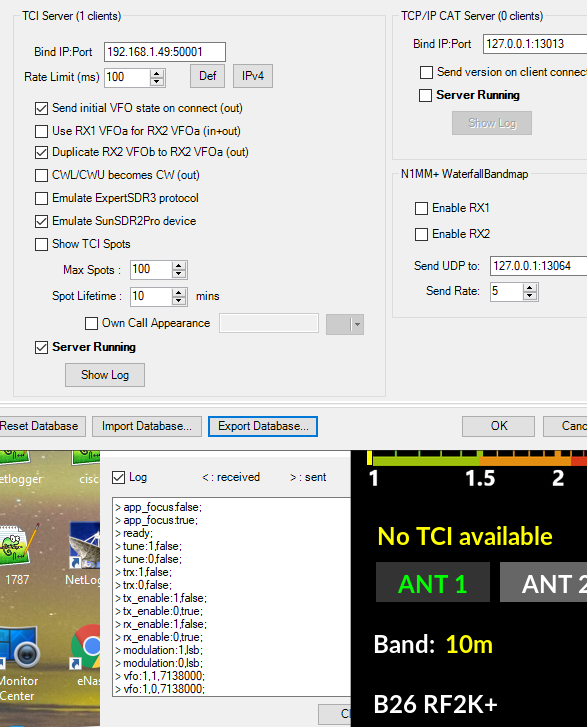Click the Export Database button
The height and width of the screenshot is (727, 587).
click(263, 426)
